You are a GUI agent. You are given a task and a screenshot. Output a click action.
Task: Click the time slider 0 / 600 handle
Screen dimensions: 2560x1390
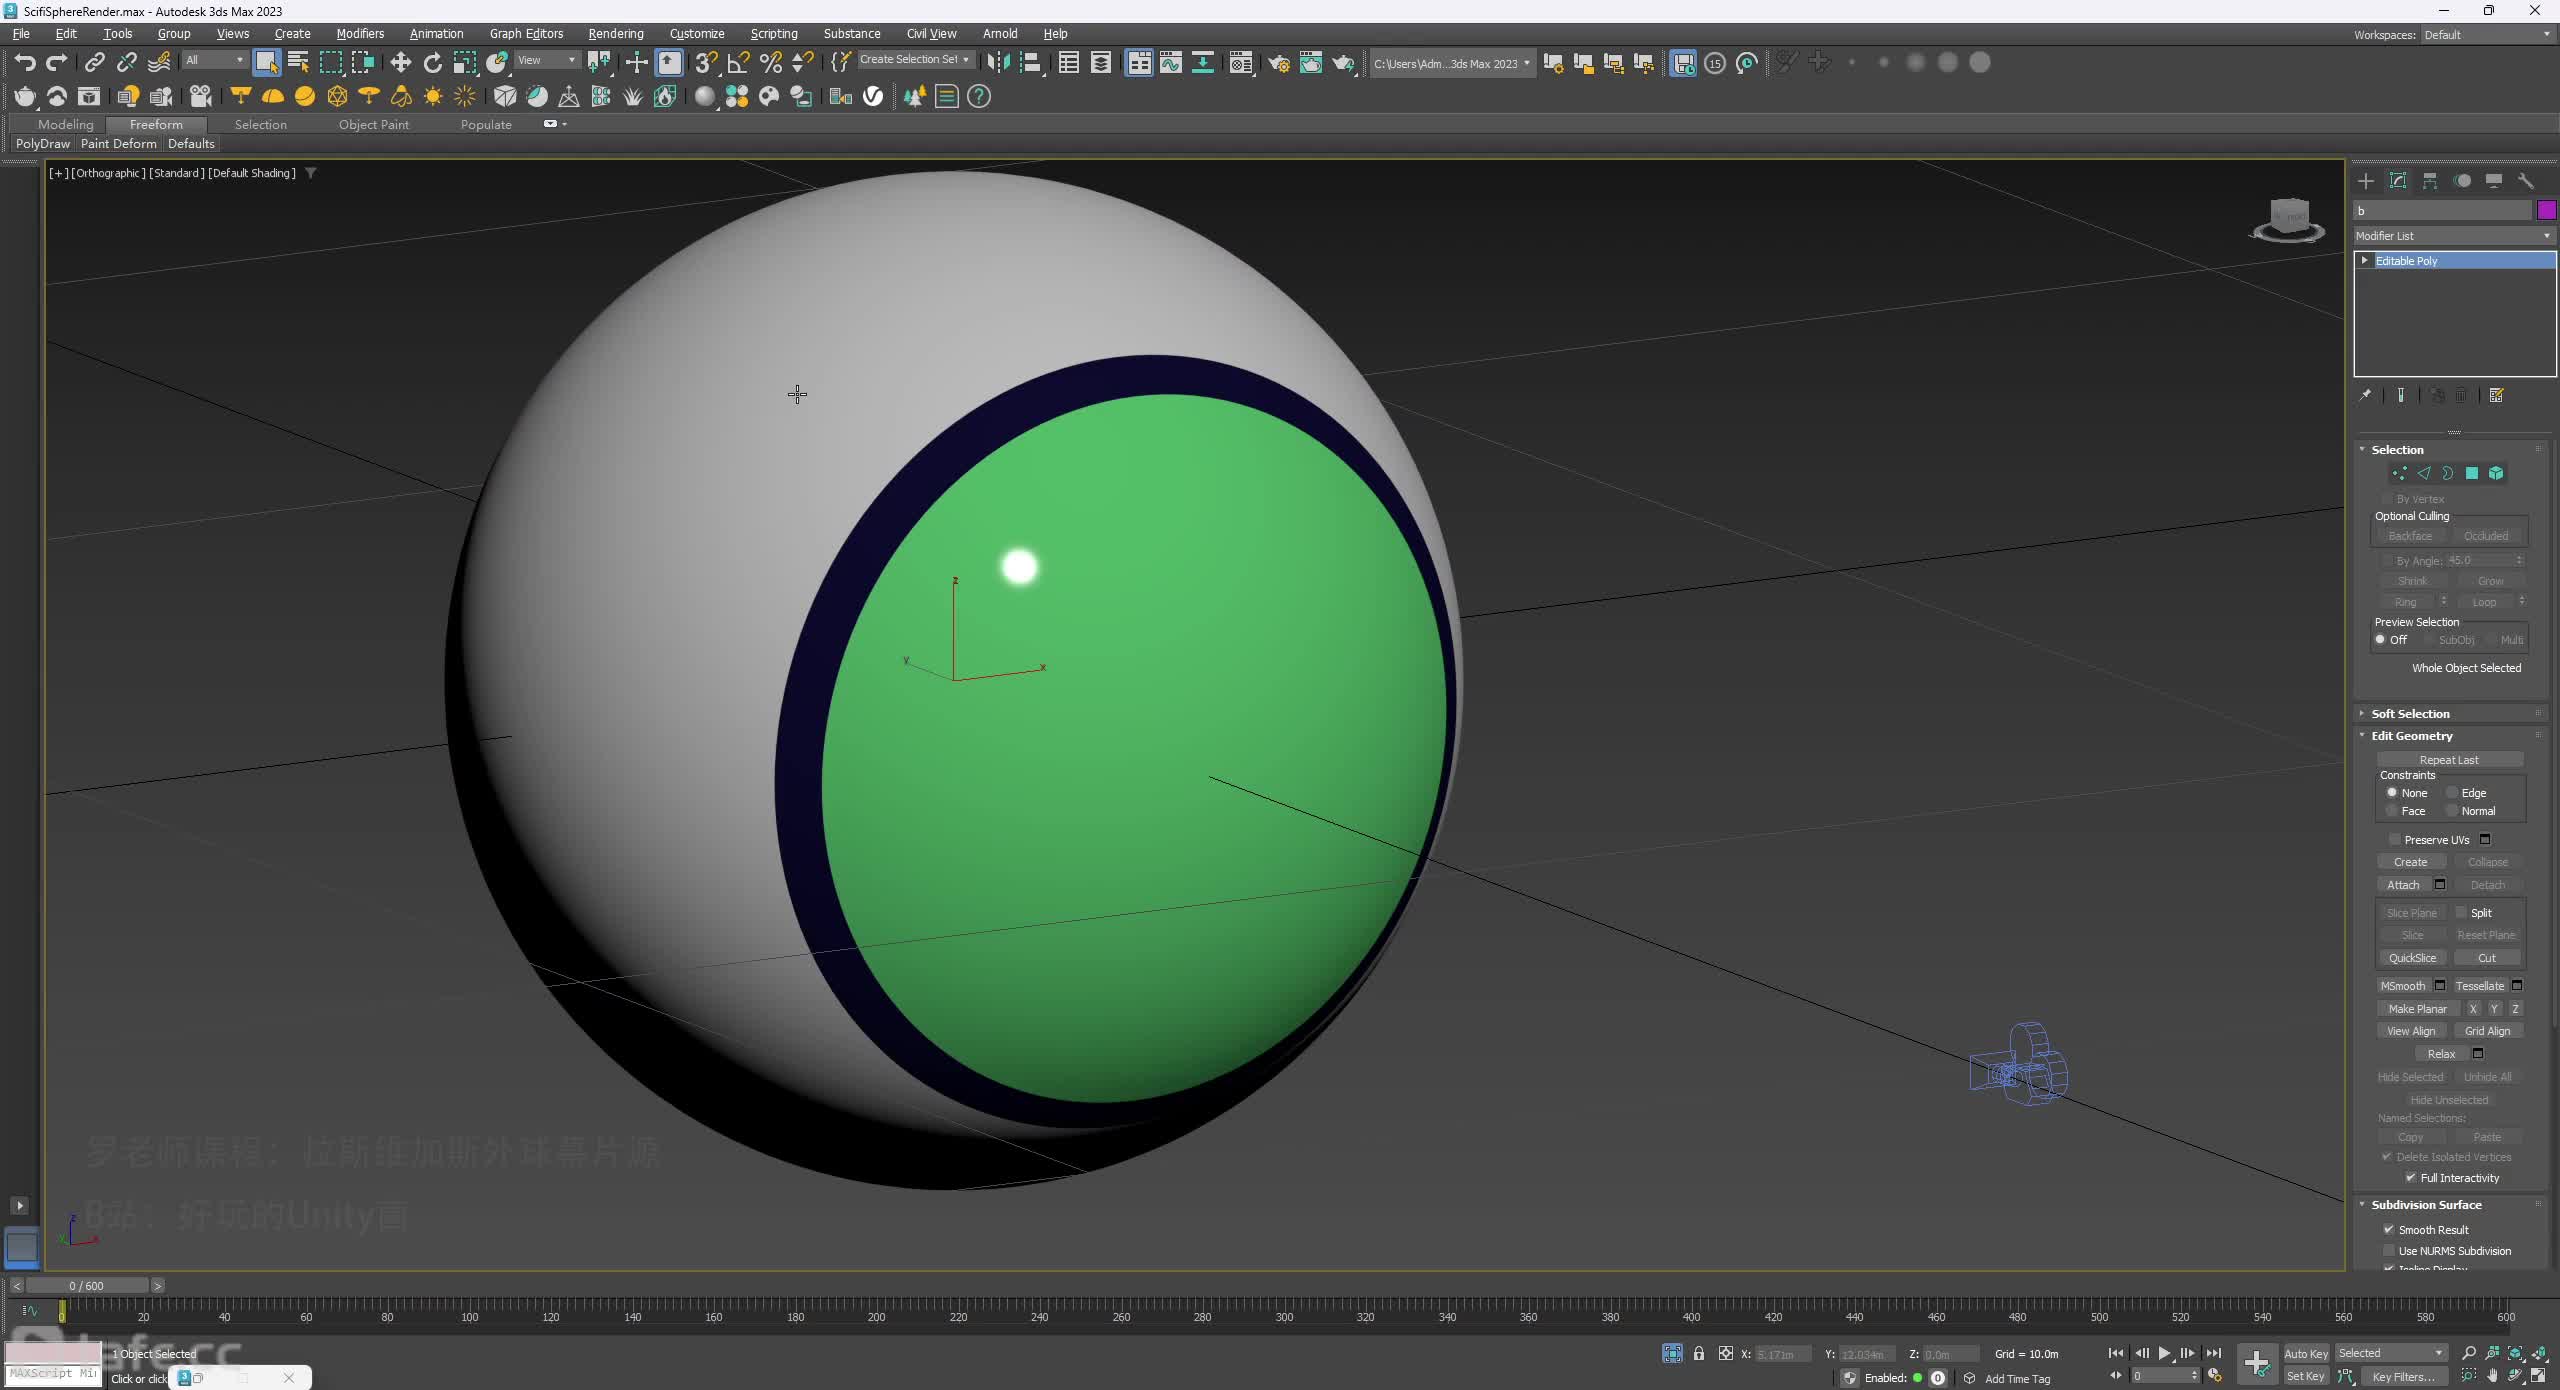point(87,1286)
